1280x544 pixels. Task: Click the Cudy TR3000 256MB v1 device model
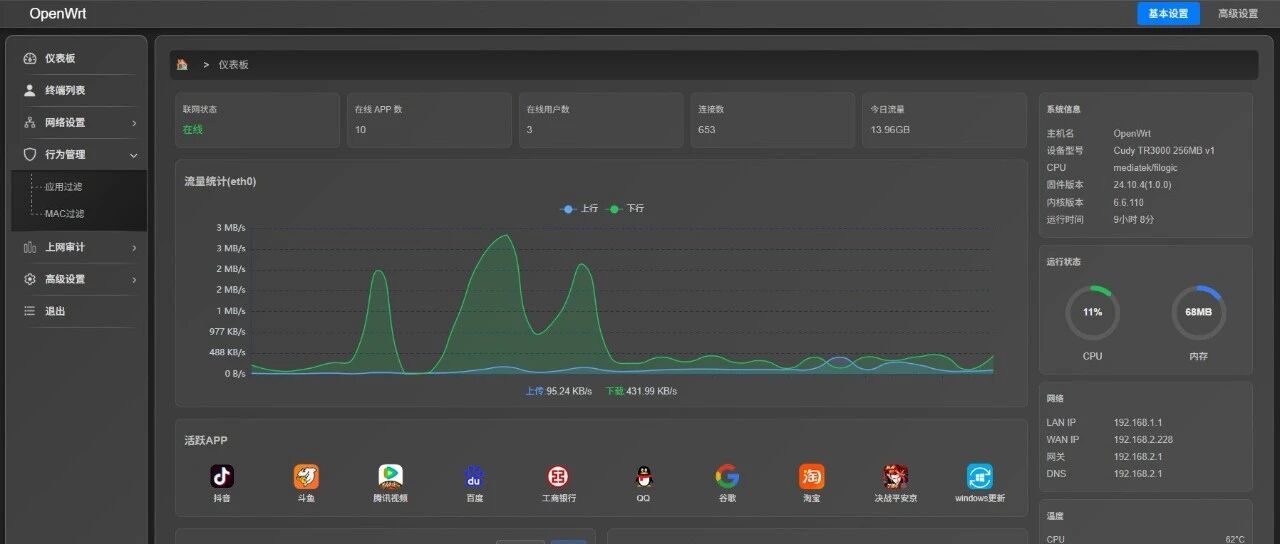1164,150
